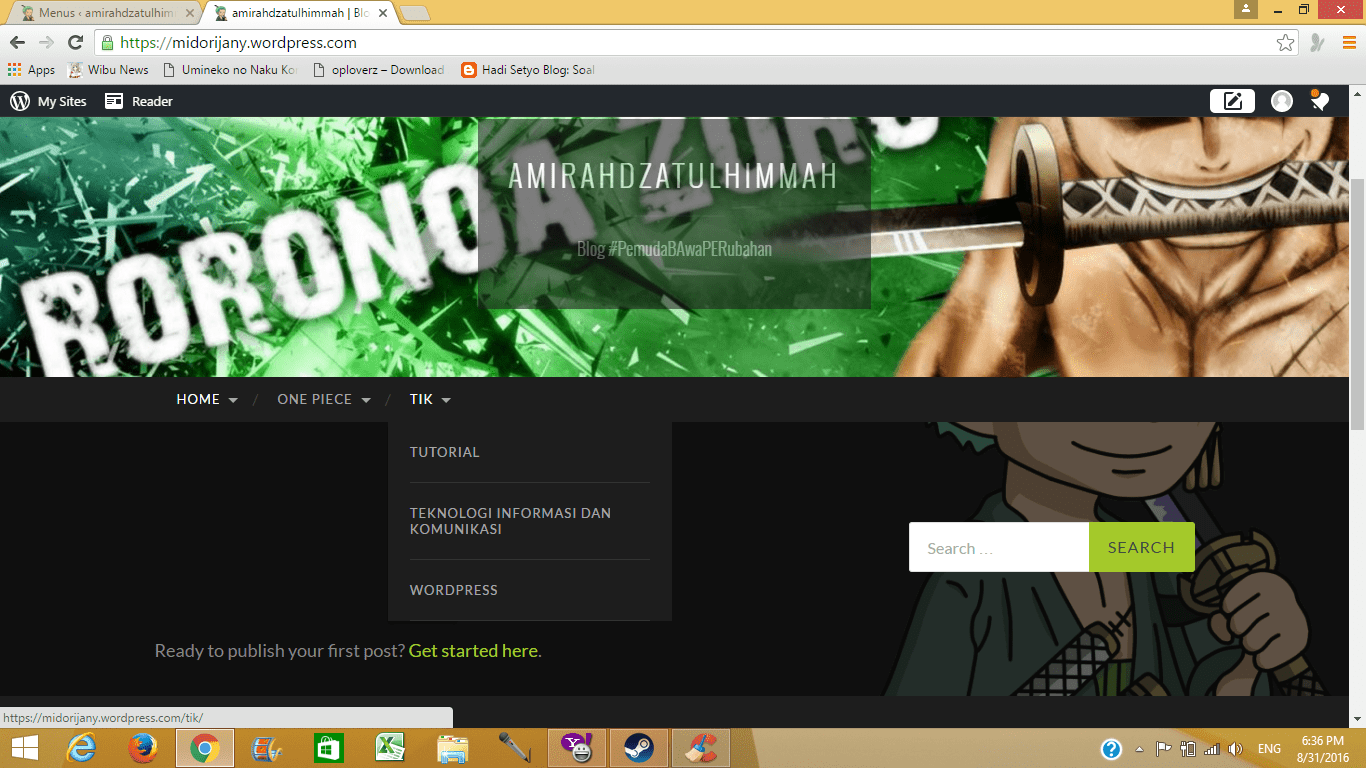Open Yahoo Messenger from the taskbar
This screenshot has width=1366, height=768.
click(577, 748)
